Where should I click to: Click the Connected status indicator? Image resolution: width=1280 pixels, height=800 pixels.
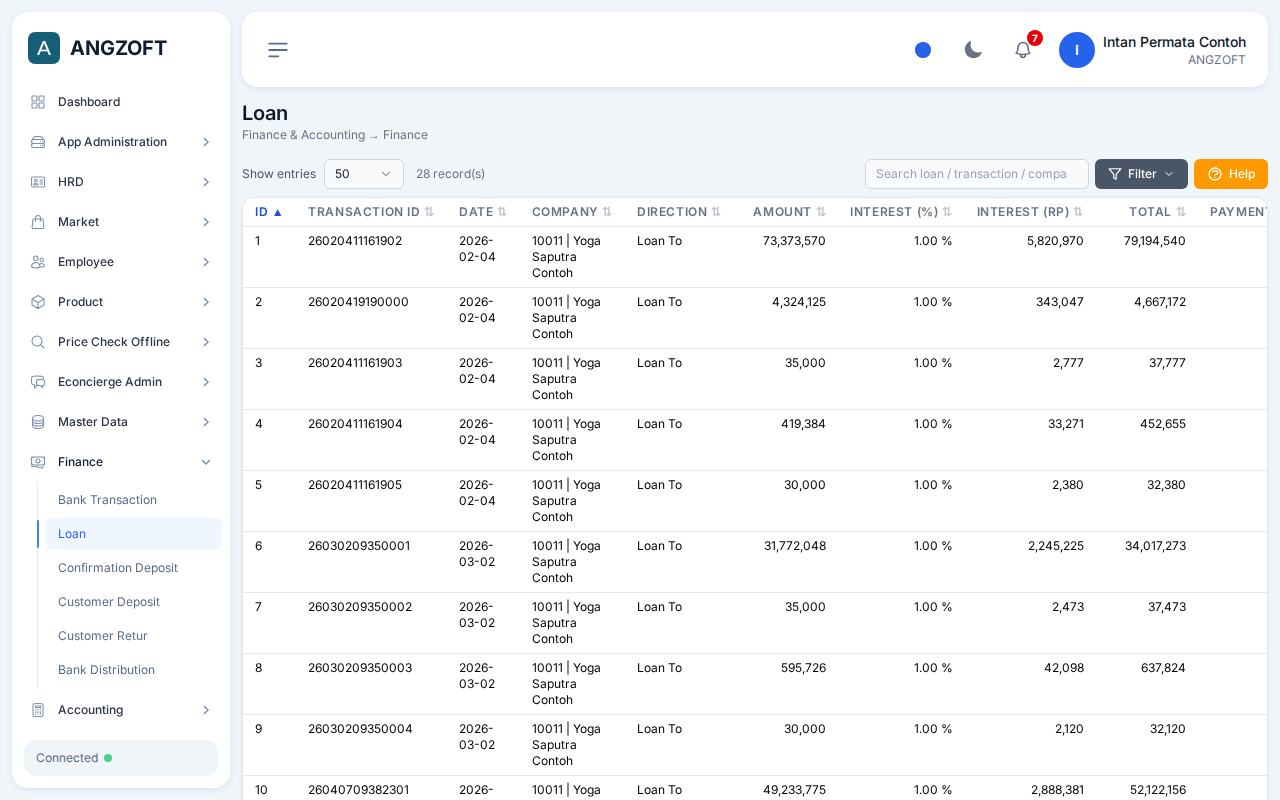[121, 758]
